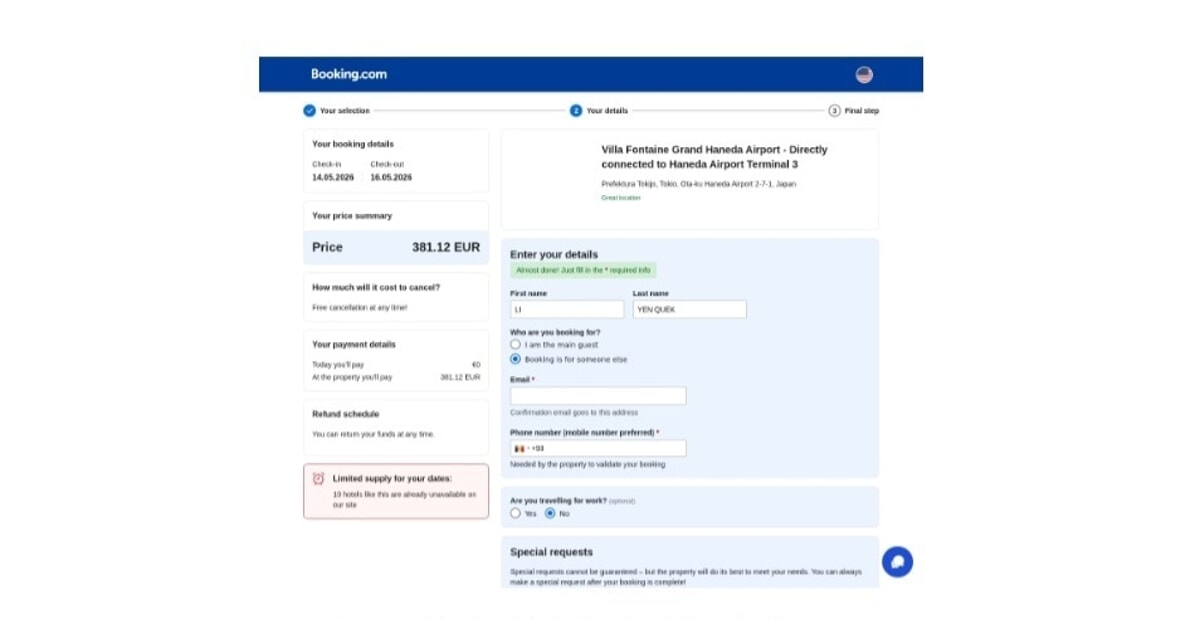The image size is (1200, 619).
Task: Select Booking is for someone else
Action: [x=515, y=359]
